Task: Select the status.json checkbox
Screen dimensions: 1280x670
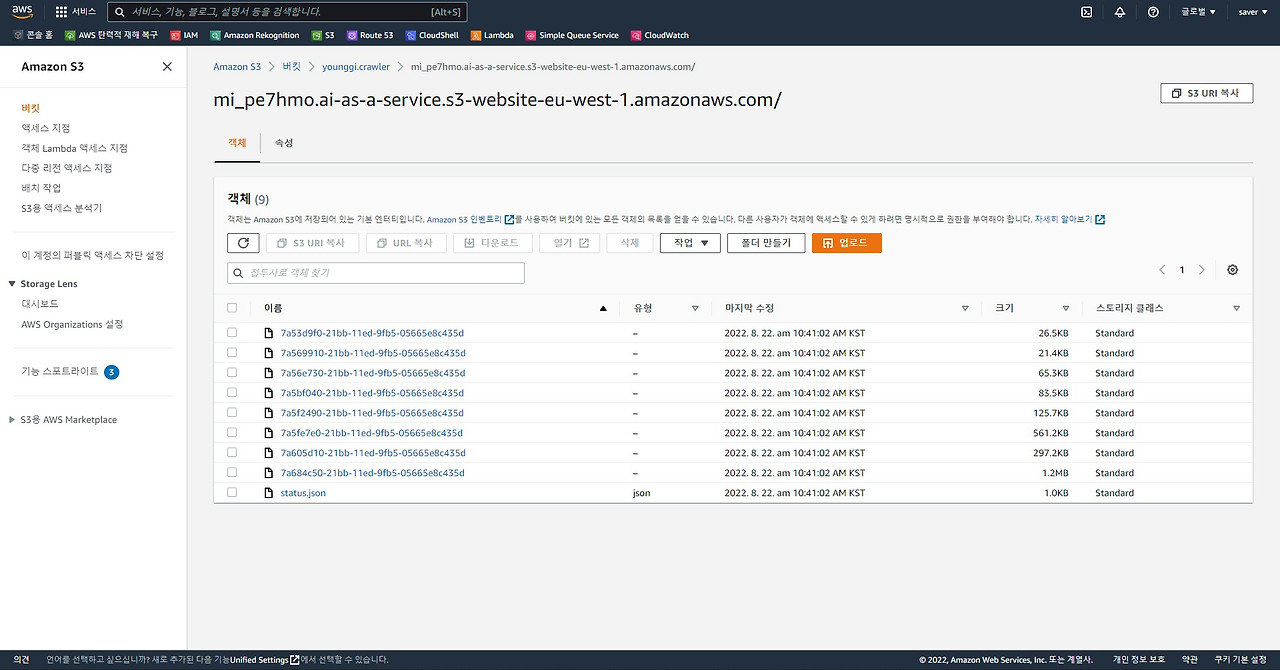Action: tap(232, 492)
